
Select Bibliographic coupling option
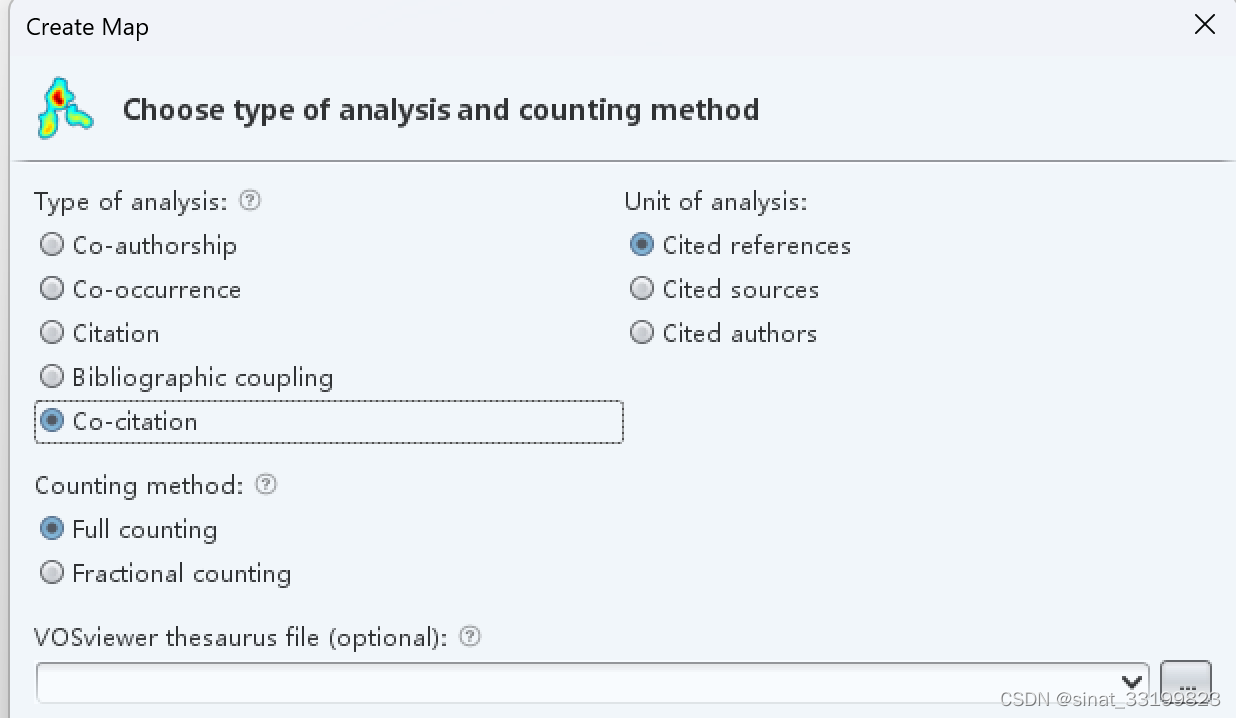click(x=52, y=377)
